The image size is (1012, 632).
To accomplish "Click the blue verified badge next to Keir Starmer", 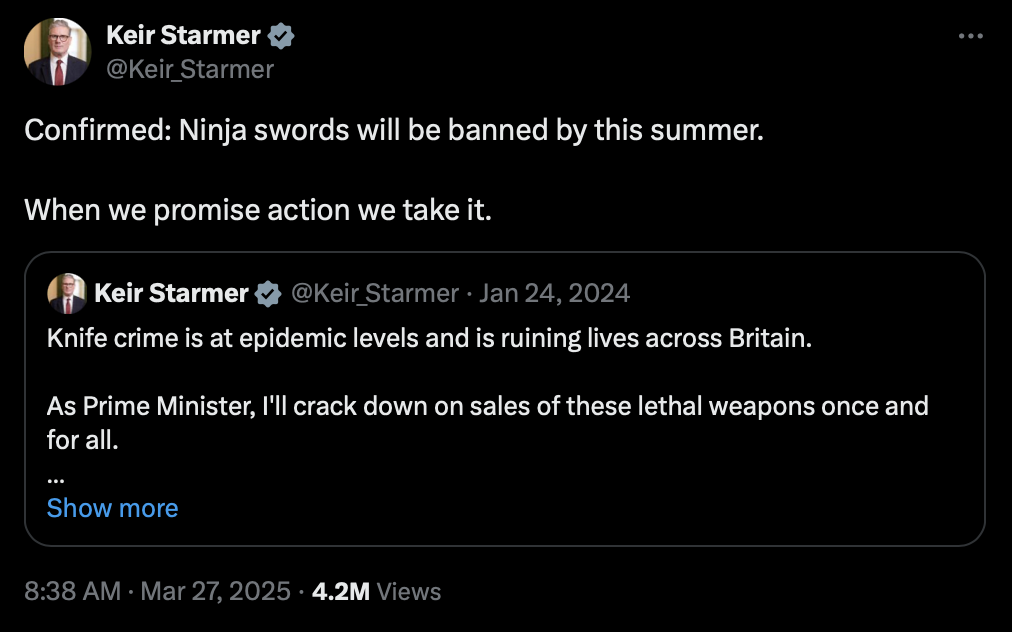I will pos(280,35).
